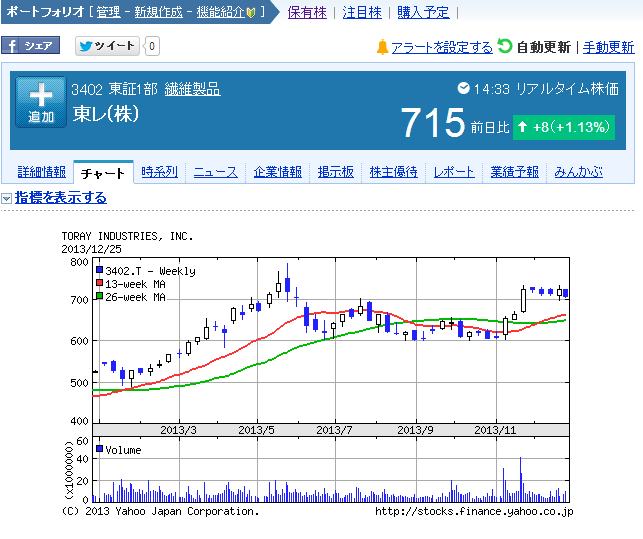Image resolution: width=643 pixels, height=539 pixels.
Task: Click the November 2013 volume spike bar
Action: click(x=520, y=478)
